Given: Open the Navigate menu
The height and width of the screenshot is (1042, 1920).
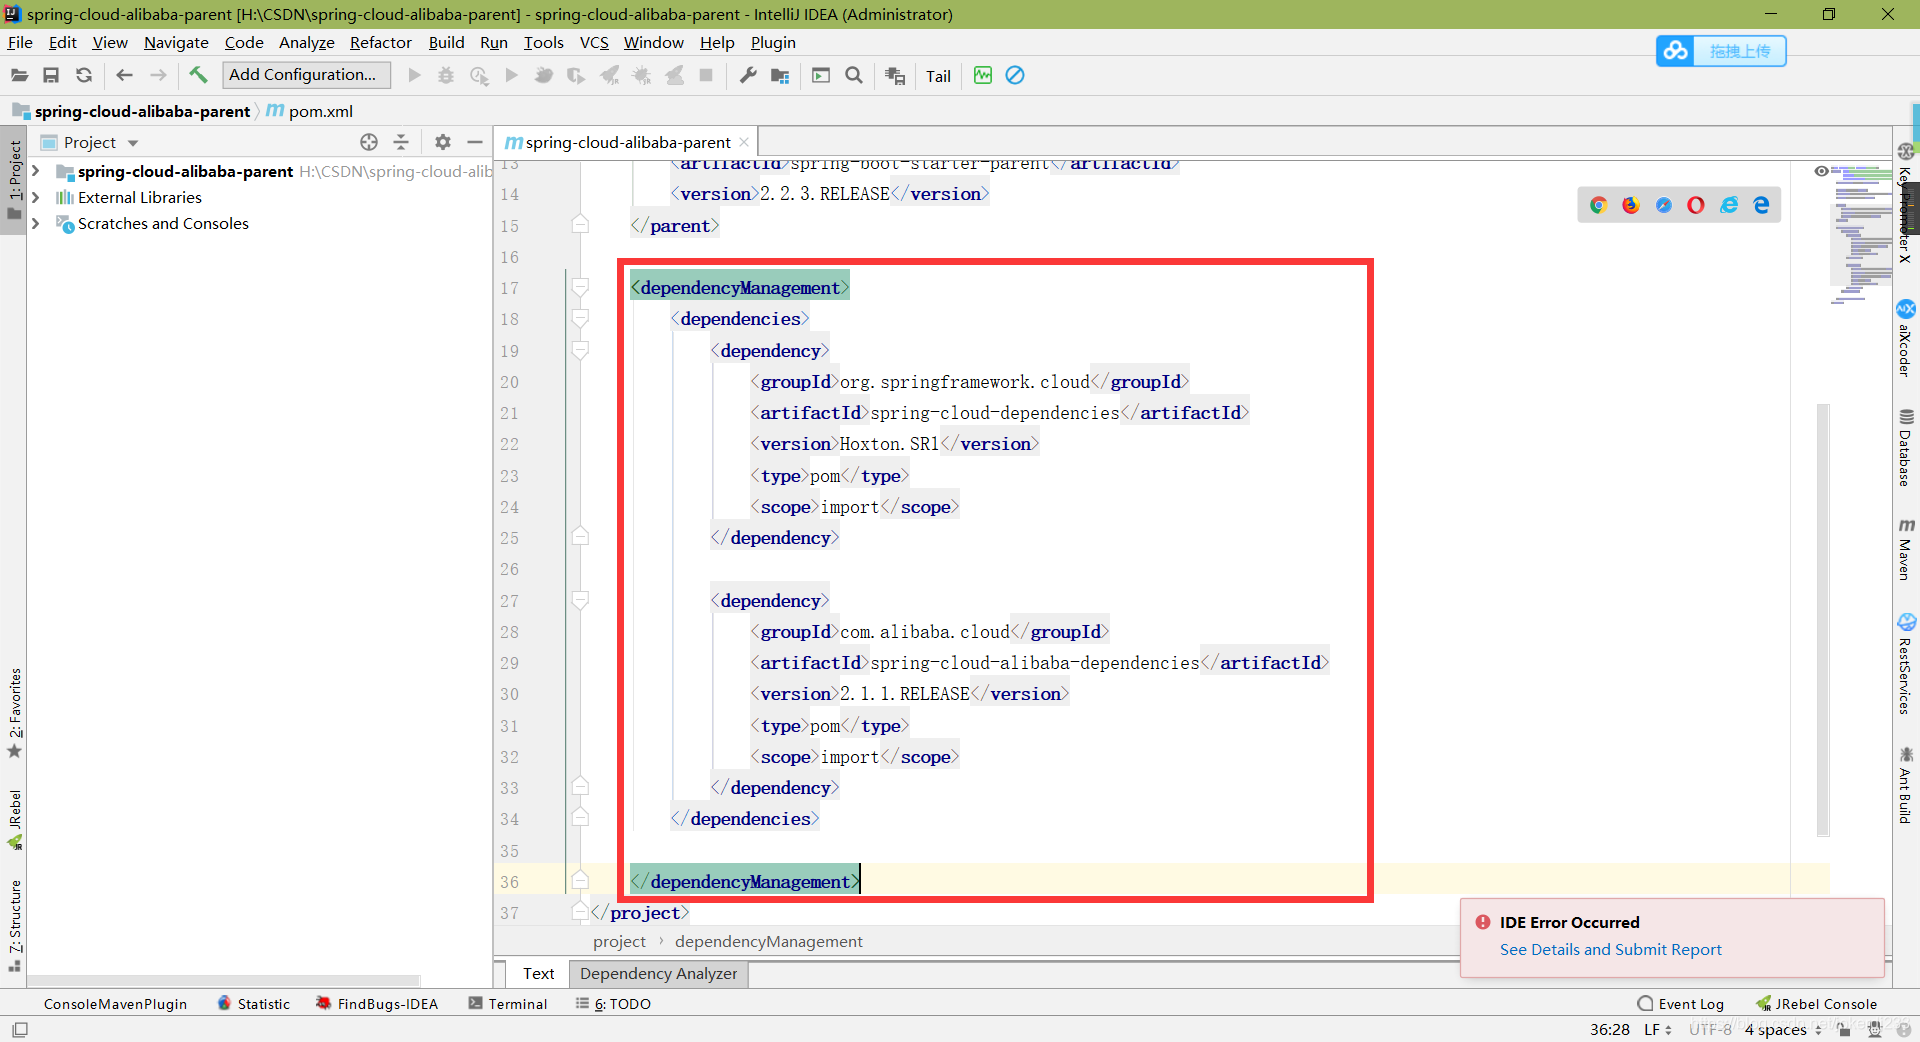Looking at the screenshot, I should click(176, 42).
